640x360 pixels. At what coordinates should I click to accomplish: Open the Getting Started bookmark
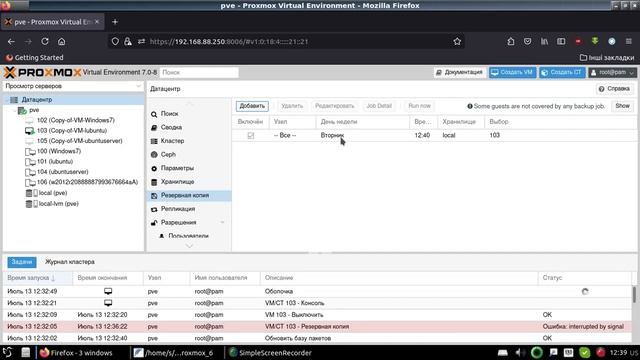click(35, 58)
